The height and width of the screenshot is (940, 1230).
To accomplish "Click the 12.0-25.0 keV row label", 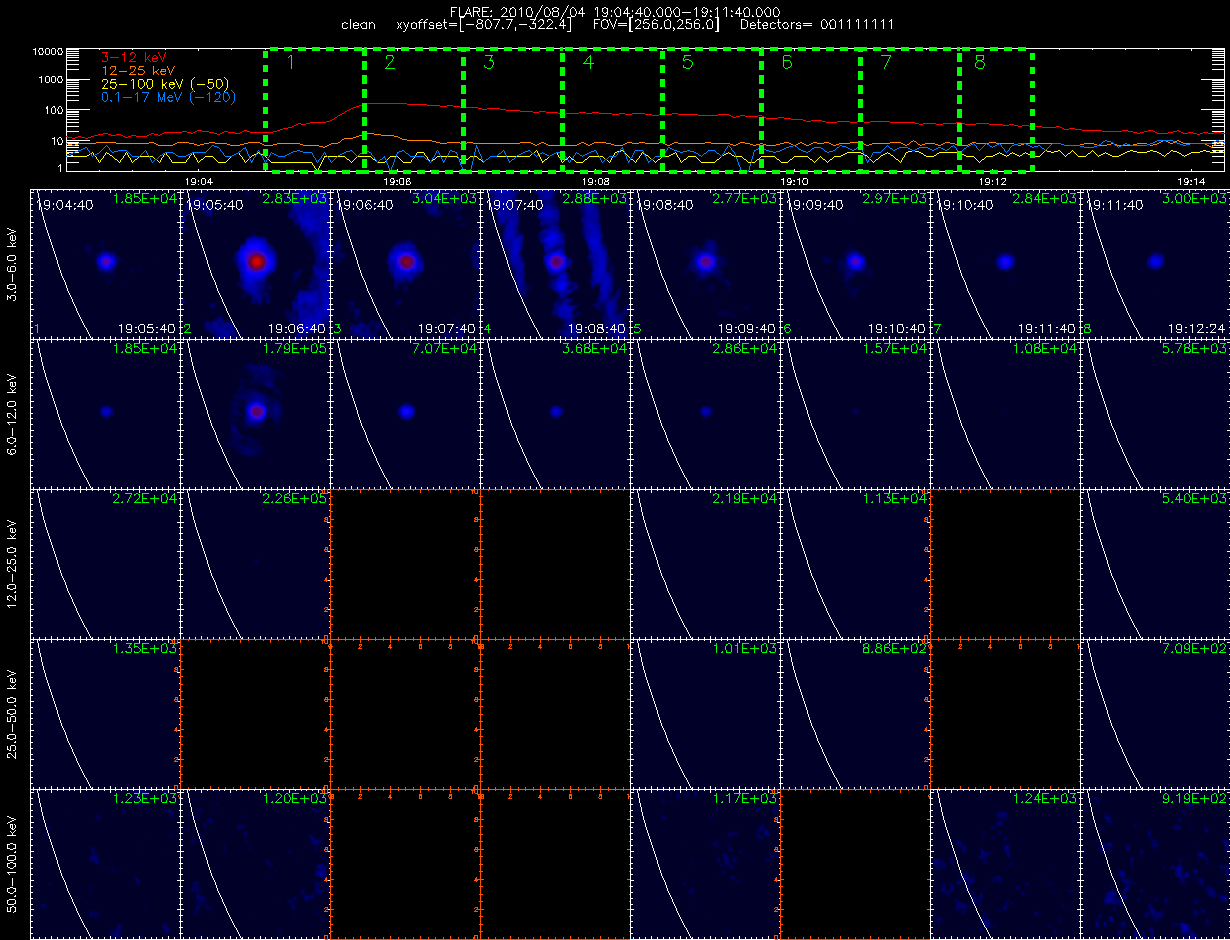I will 12,563.
